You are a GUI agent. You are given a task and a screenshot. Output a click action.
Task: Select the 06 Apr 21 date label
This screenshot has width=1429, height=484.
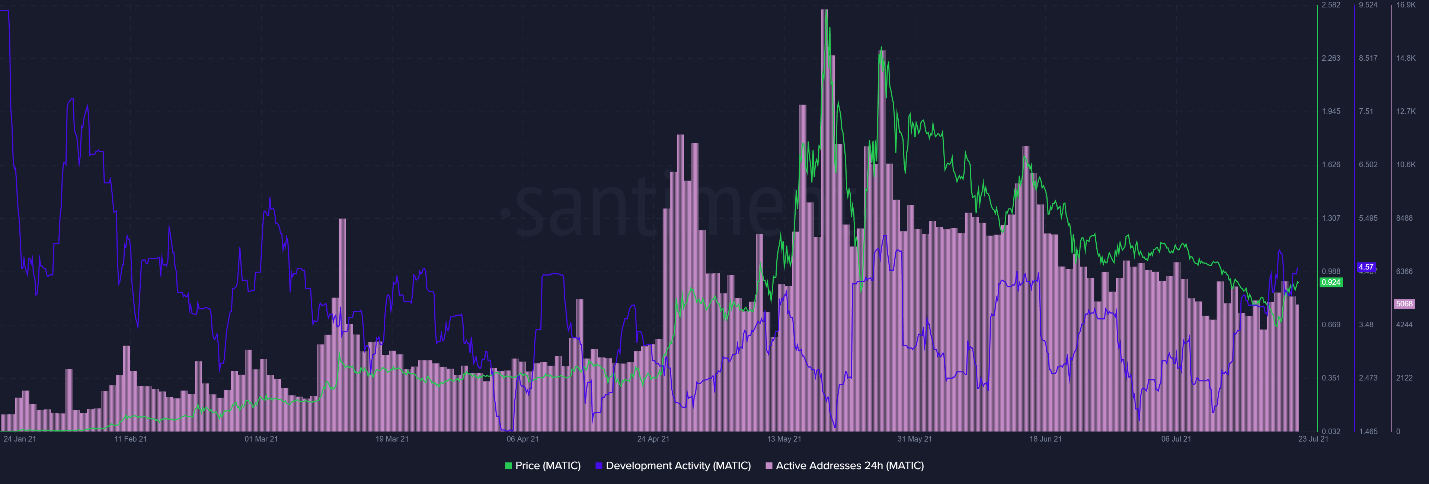tap(523, 438)
